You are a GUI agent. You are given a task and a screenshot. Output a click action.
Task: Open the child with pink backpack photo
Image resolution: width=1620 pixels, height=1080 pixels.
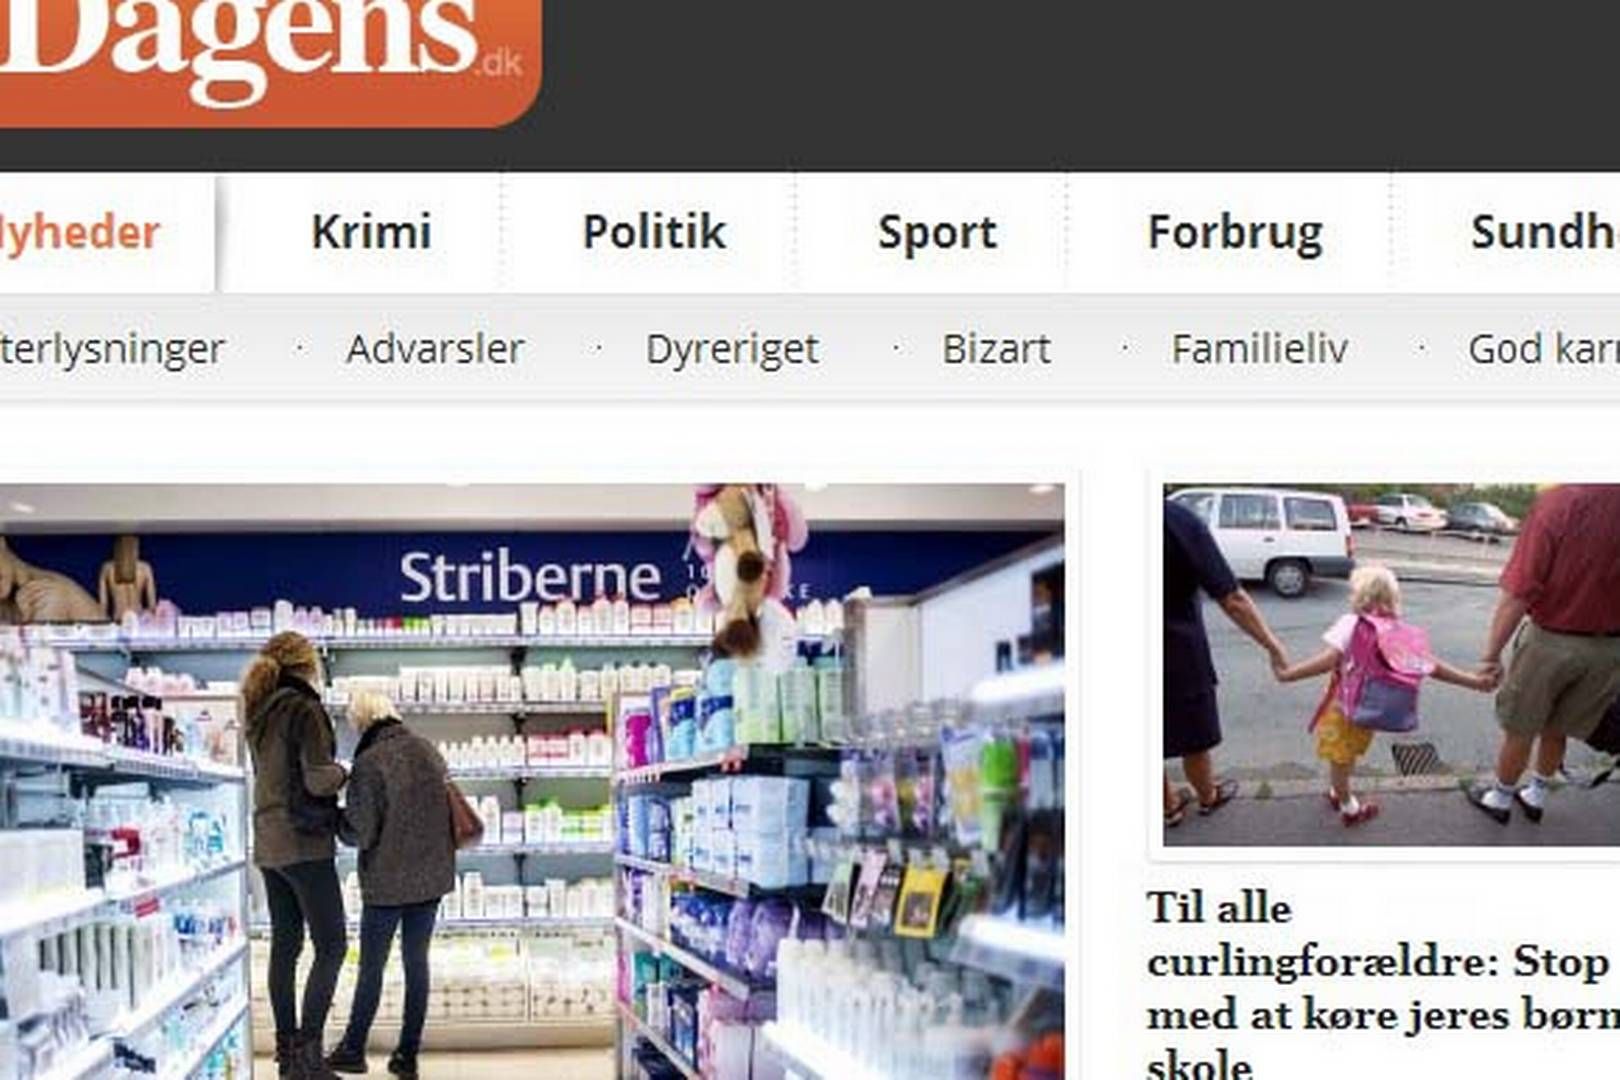(x=1391, y=665)
